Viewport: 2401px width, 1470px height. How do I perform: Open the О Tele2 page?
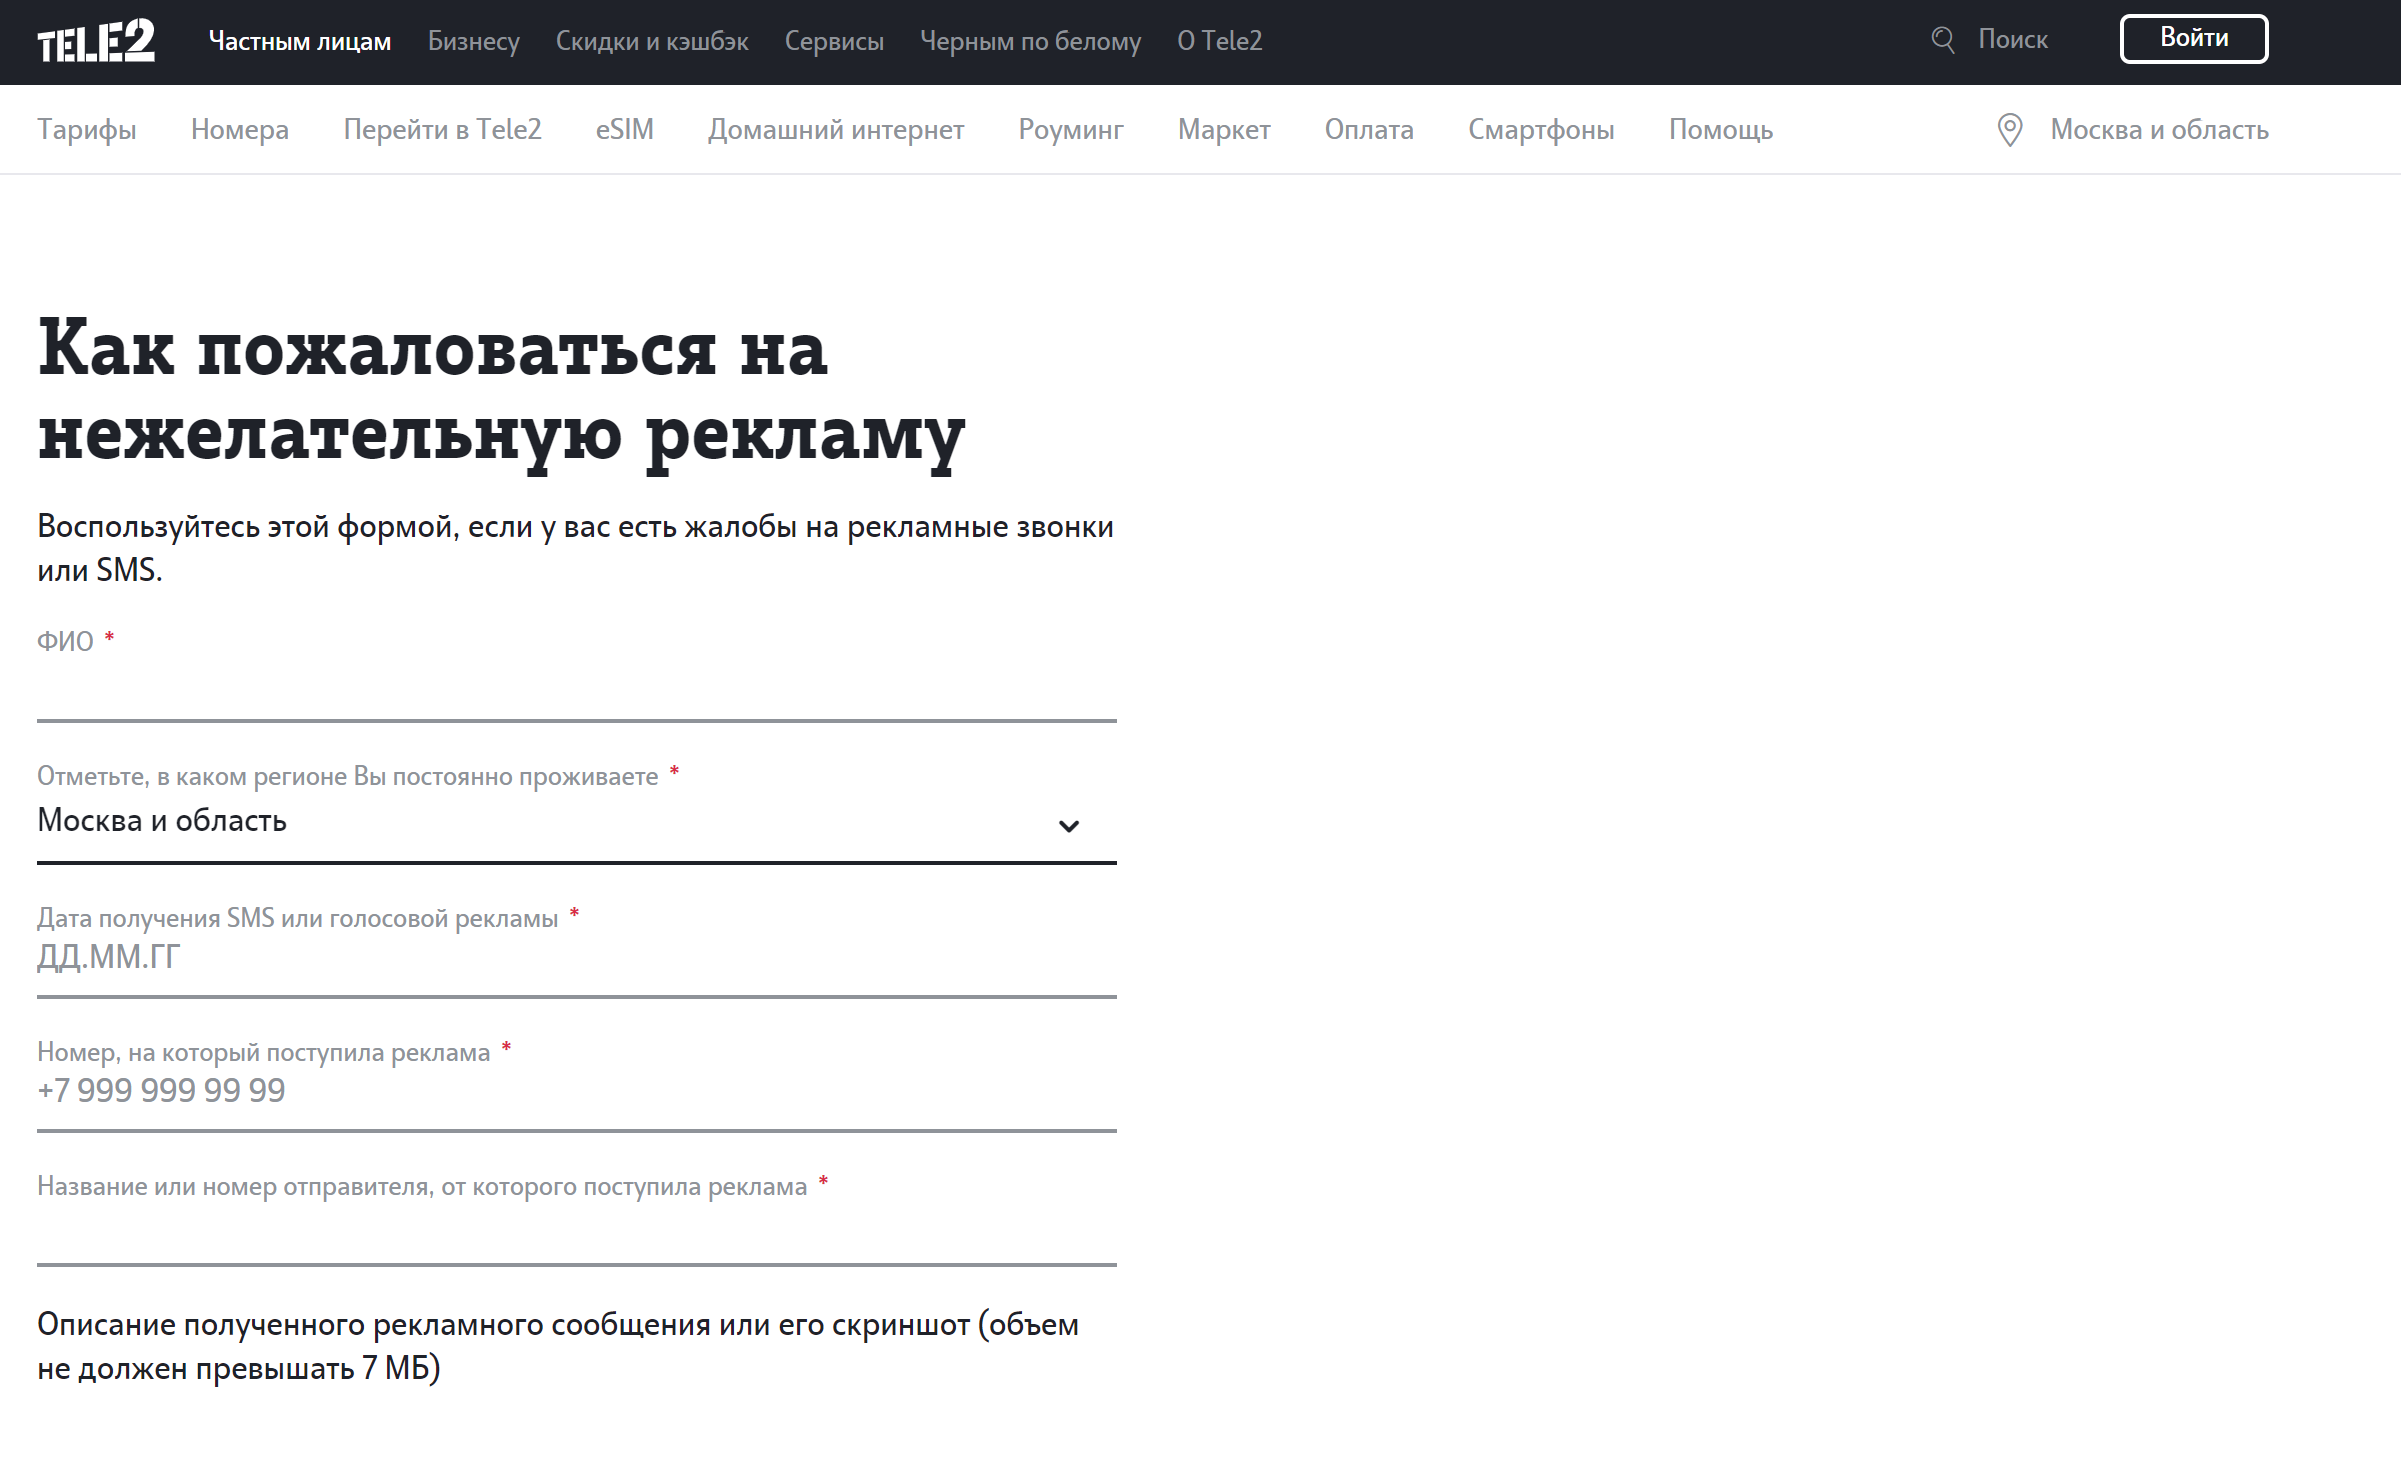1219,41
